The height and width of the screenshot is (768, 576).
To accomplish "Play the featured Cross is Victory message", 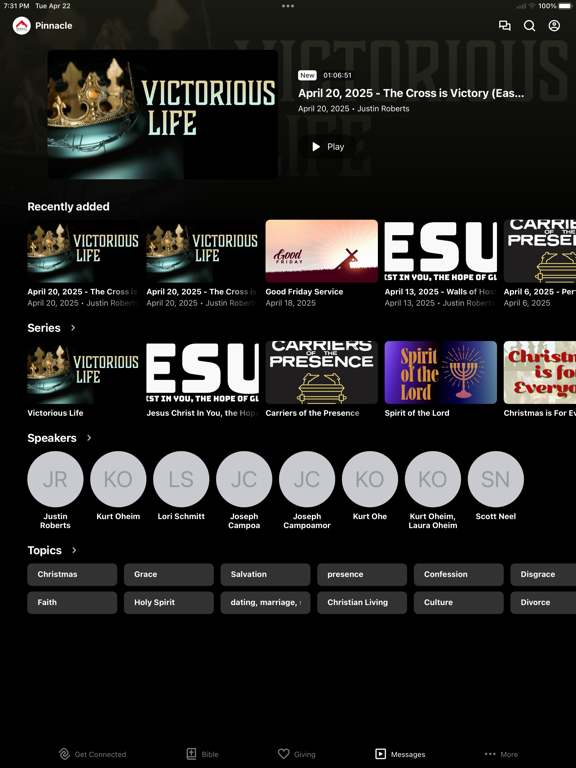I will [x=328, y=146].
